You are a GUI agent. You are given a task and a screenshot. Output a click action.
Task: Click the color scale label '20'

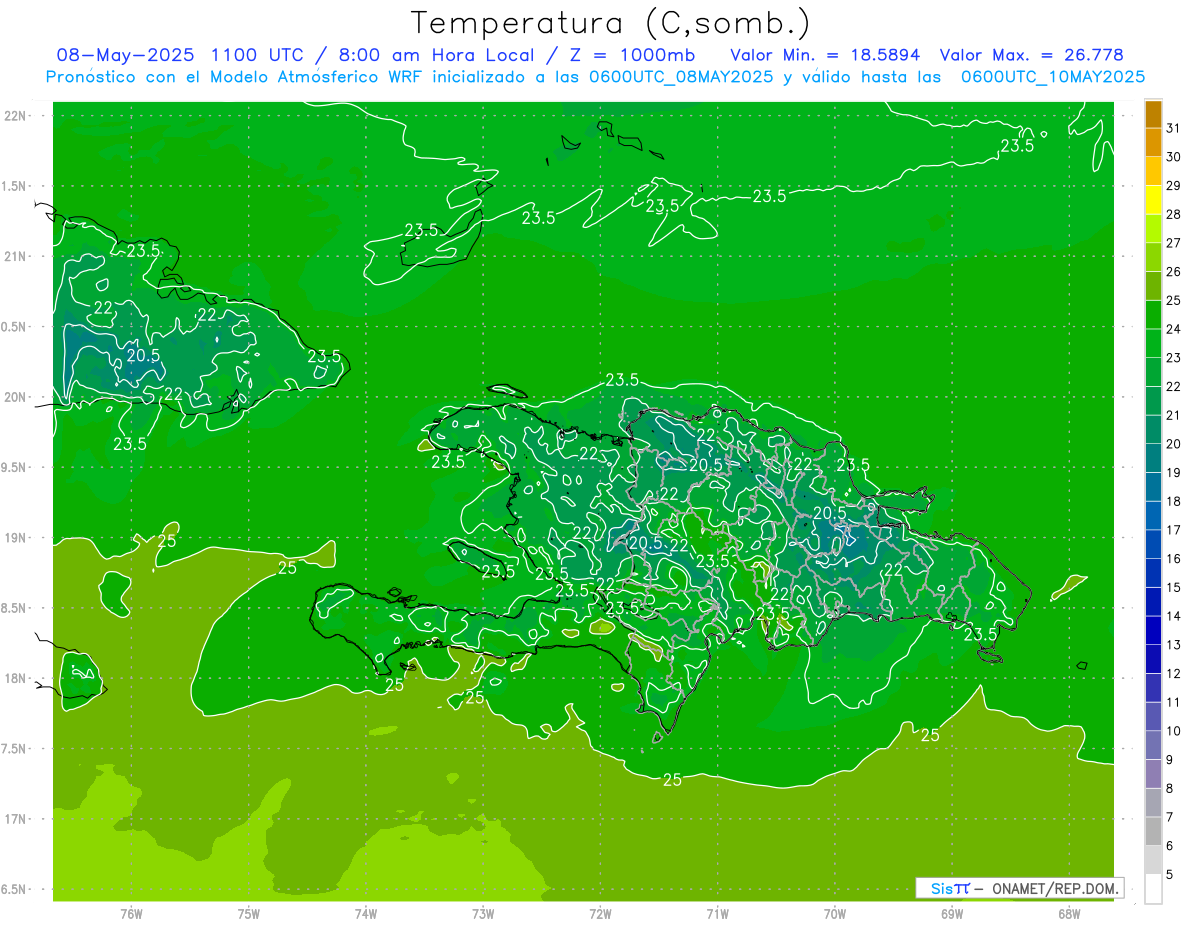[x=1174, y=444]
